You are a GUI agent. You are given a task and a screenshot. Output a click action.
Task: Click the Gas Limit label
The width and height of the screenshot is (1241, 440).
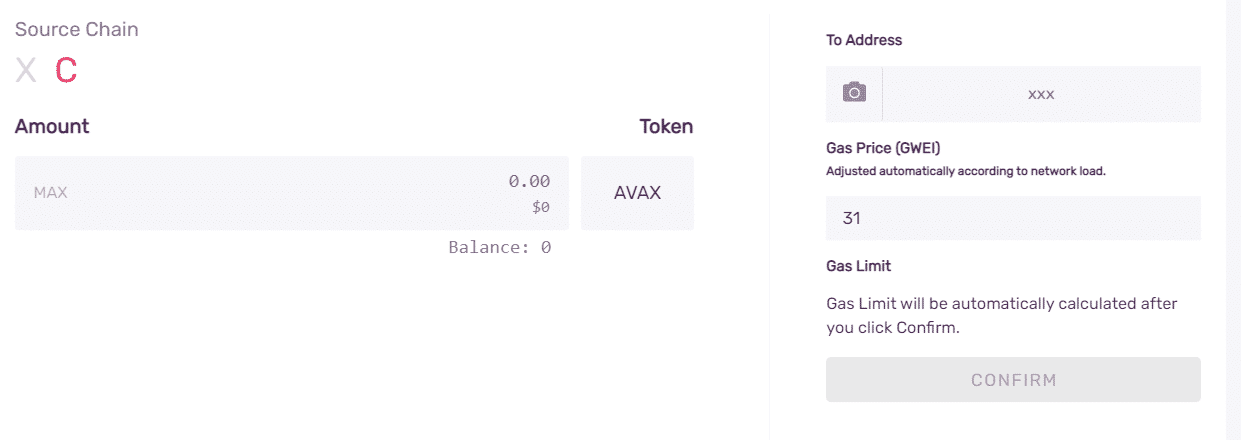pyautogui.click(x=858, y=266)
